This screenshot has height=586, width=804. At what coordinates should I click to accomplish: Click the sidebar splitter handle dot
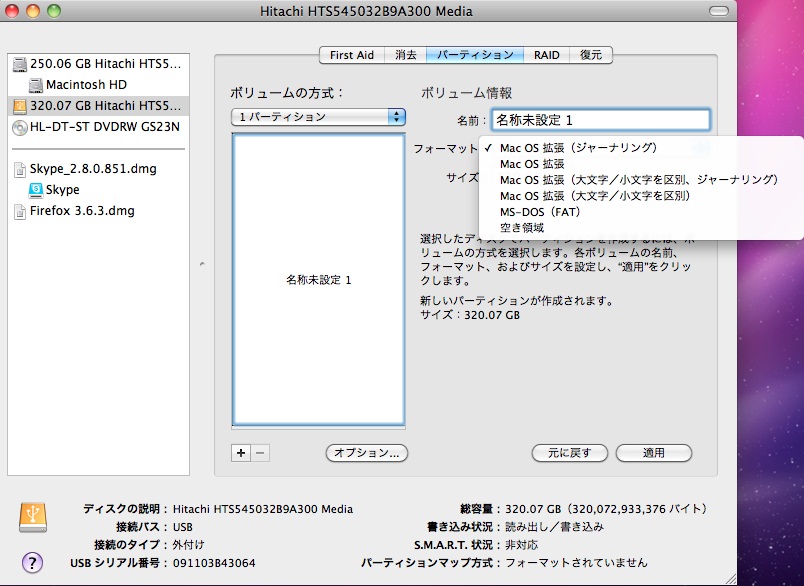tap(202, 265)
